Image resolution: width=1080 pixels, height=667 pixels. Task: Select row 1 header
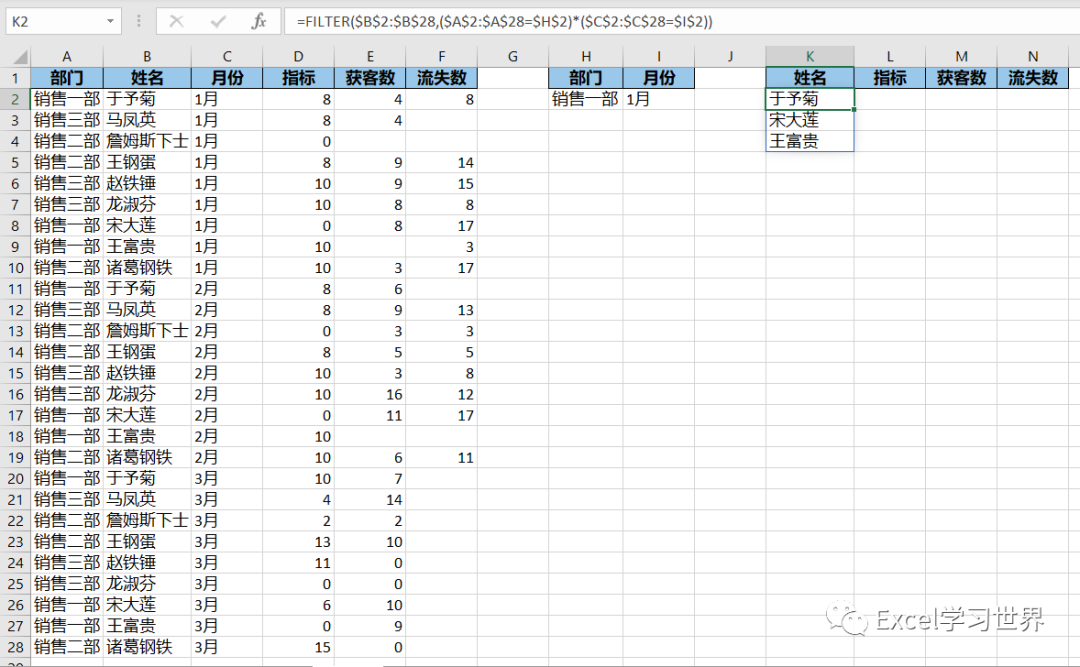pyautogui.click(x=15, y=78)
